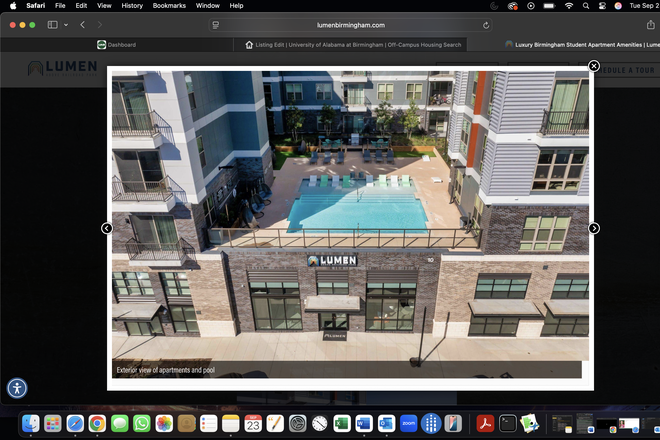Viewport: 660px width, 440px height.
Task: Open Zoom from the Dock
Action: click(x=409, y=424)
